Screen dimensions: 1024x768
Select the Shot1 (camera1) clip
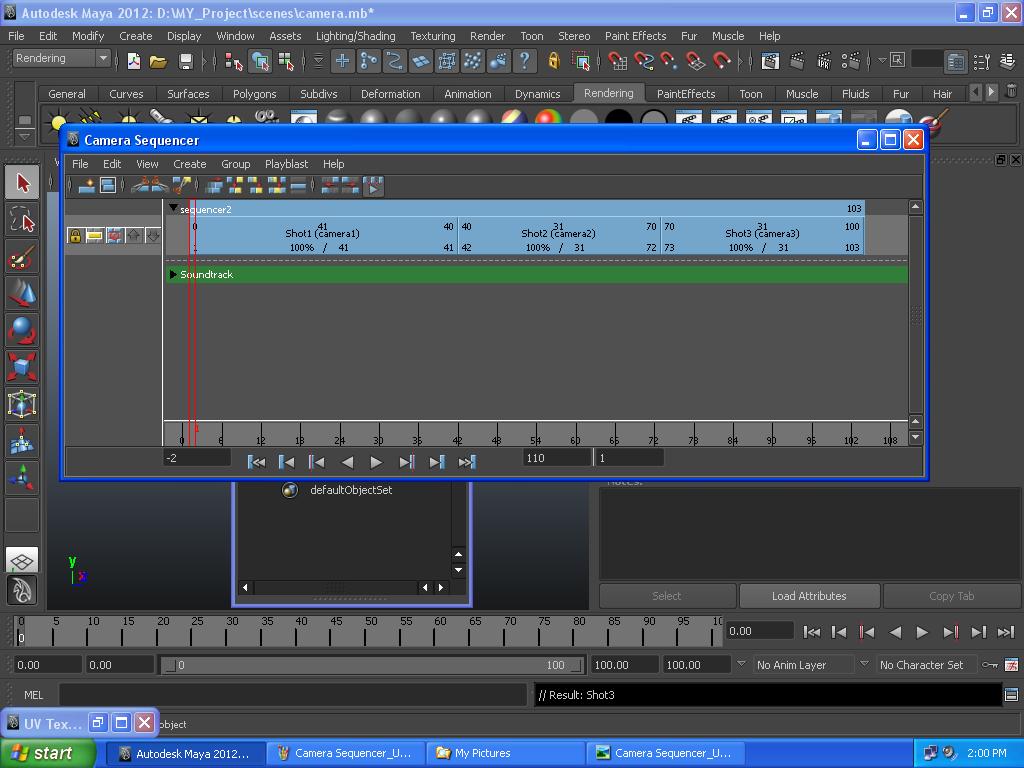coord(323,236)
